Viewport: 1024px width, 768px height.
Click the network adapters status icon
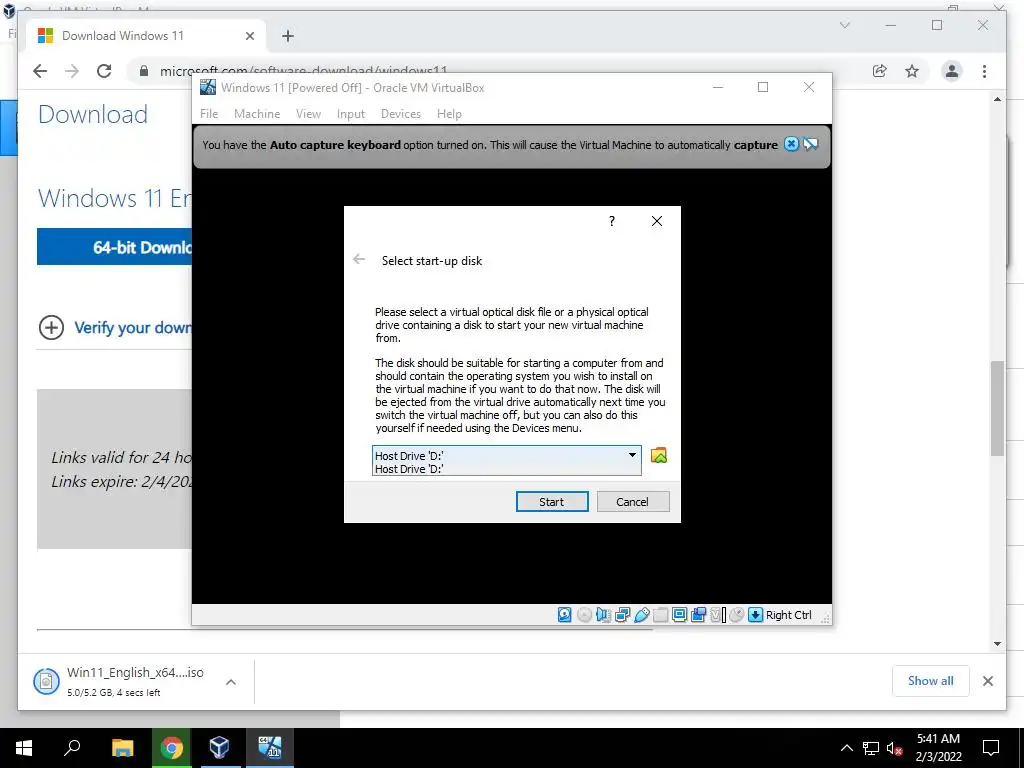(x=622, y=615)
